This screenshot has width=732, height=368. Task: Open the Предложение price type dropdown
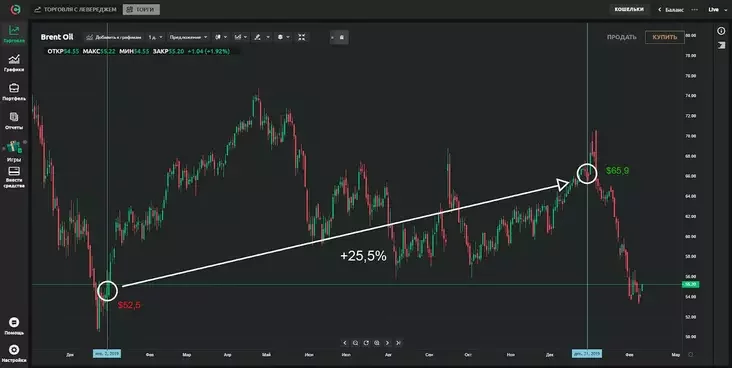(x=189, y=37)
